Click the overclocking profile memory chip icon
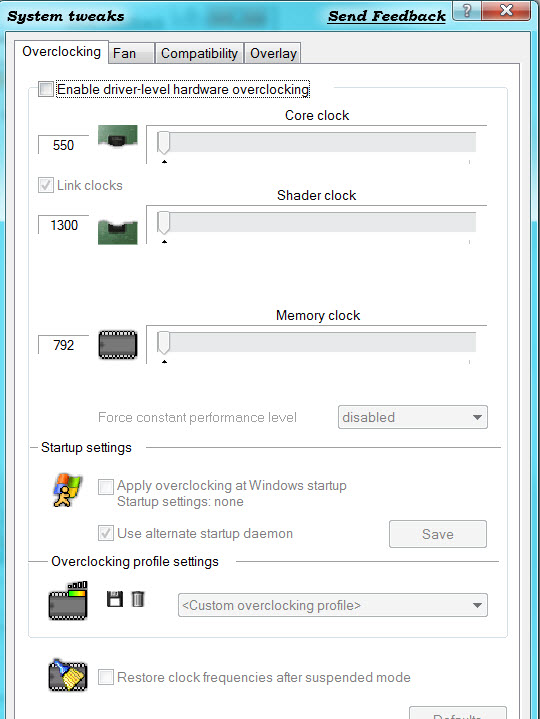The width and height of the screenshot is (540, 719). tap(68, 601)
